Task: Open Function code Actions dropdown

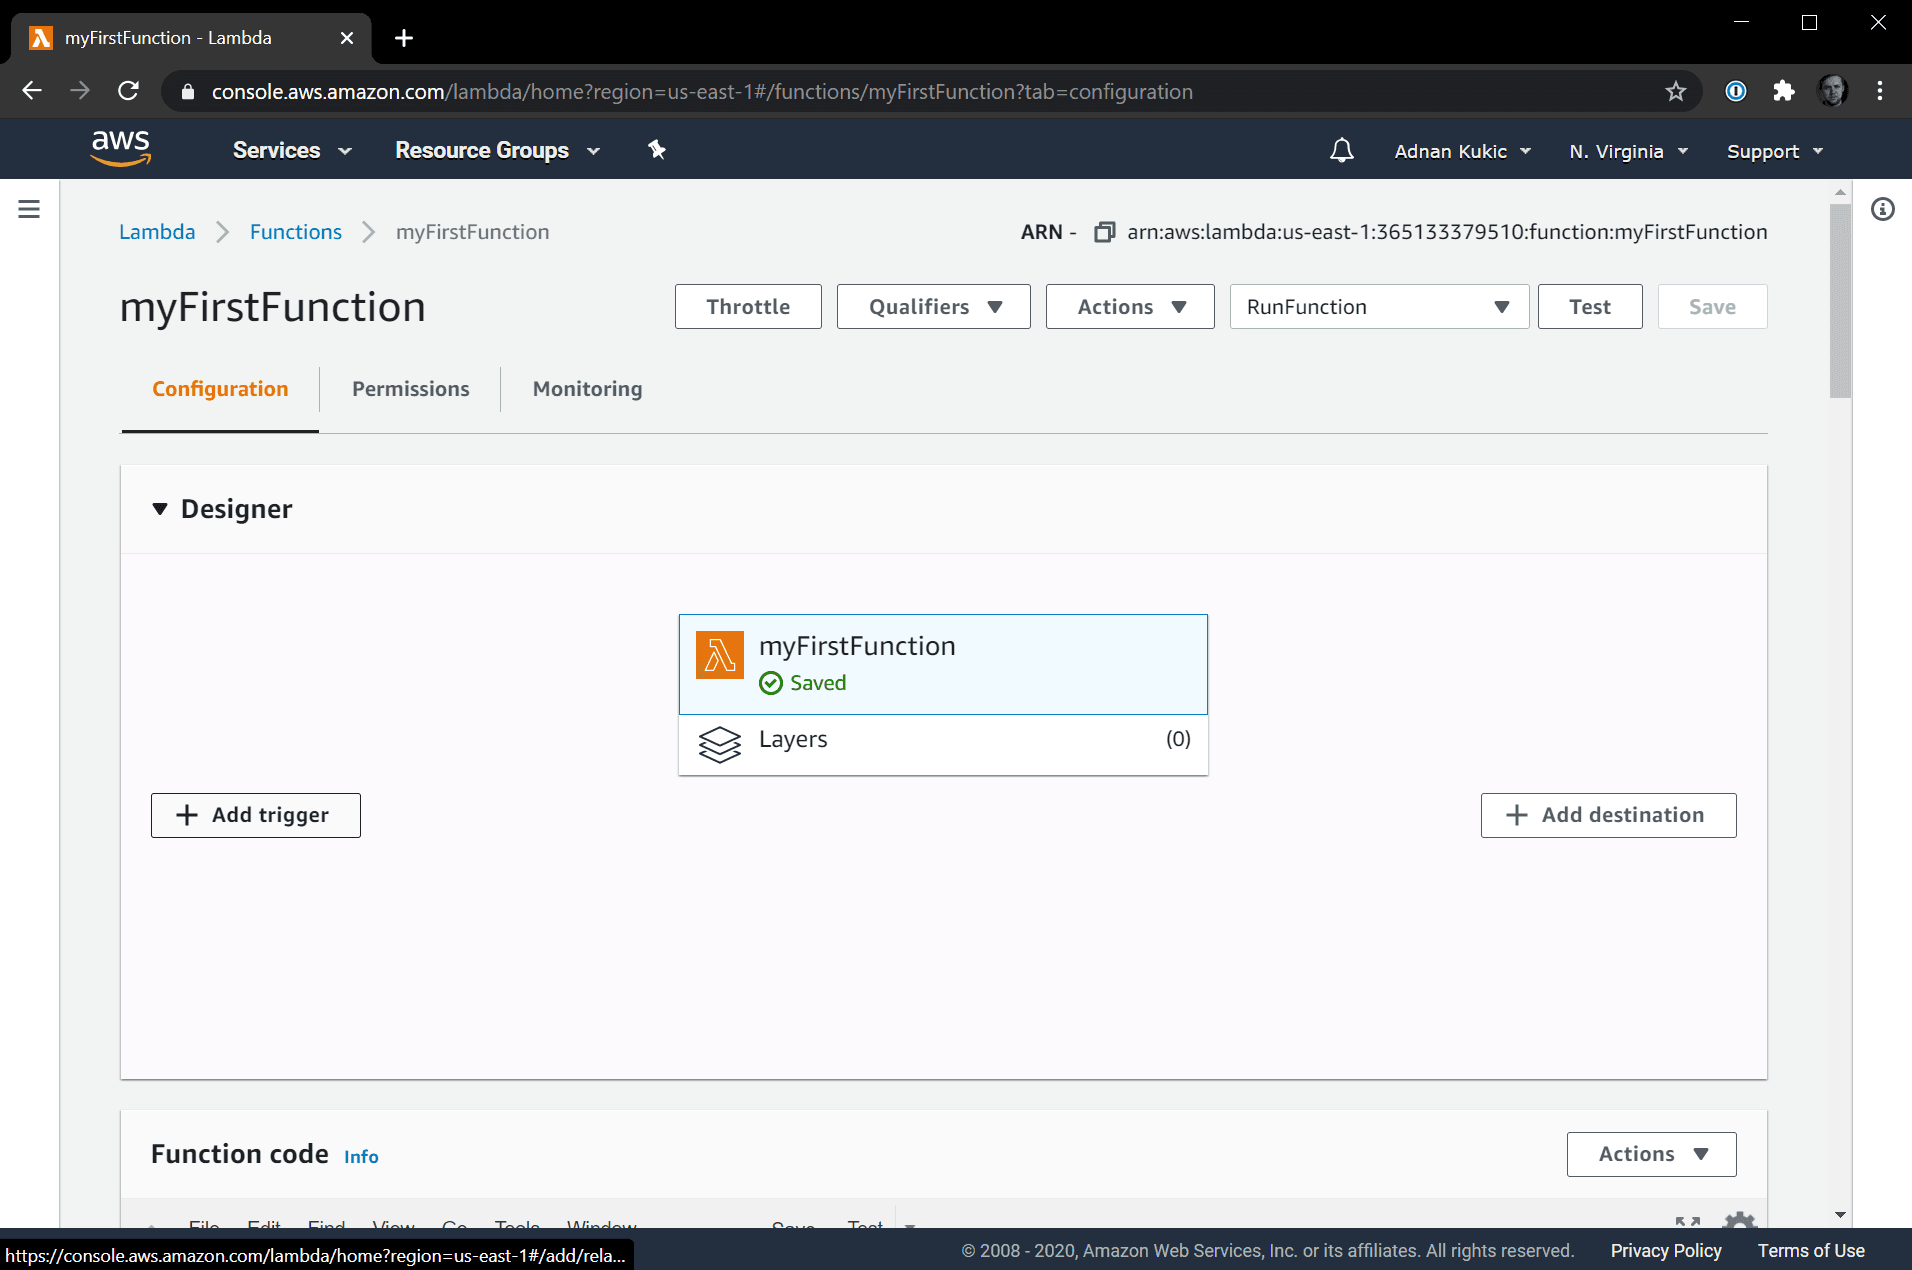Action: click(x=1650, y=1154)
